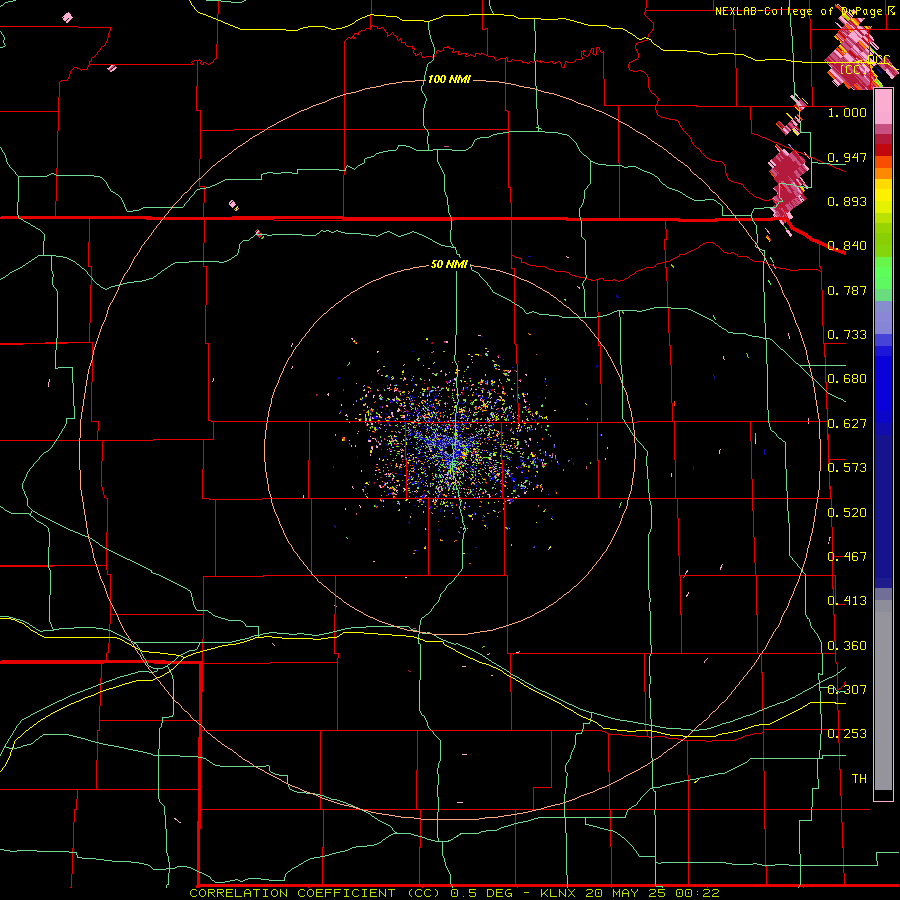
Task: Click the 50 NMI range ring label
Action: (449, 264)
